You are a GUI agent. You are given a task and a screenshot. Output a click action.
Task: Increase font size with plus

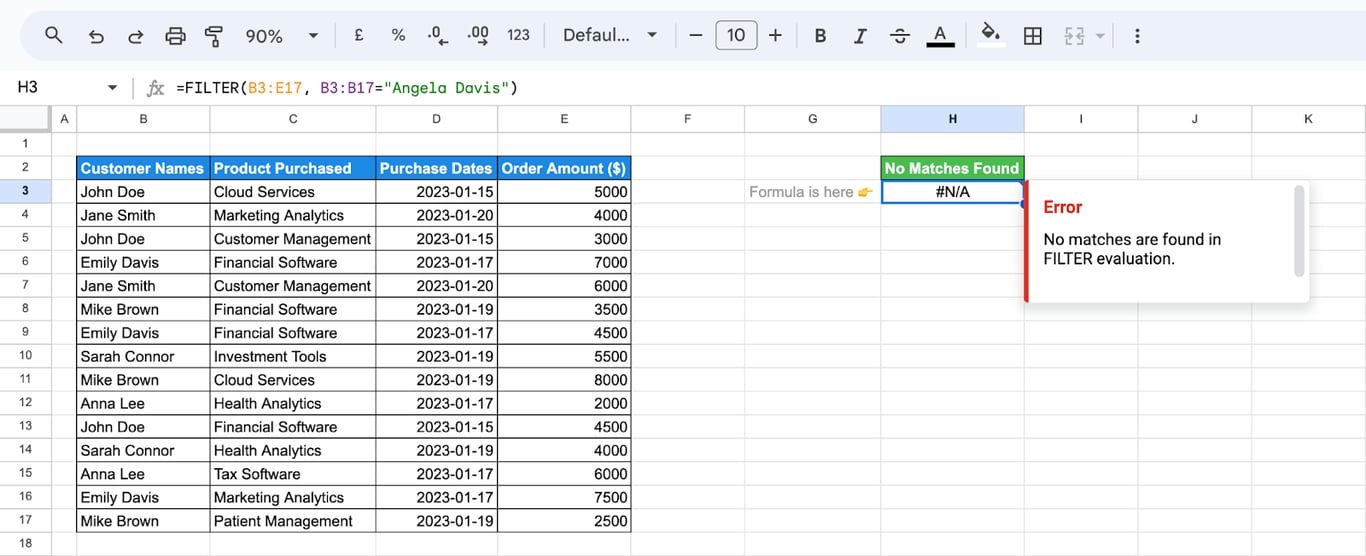[x=775, y=35]
